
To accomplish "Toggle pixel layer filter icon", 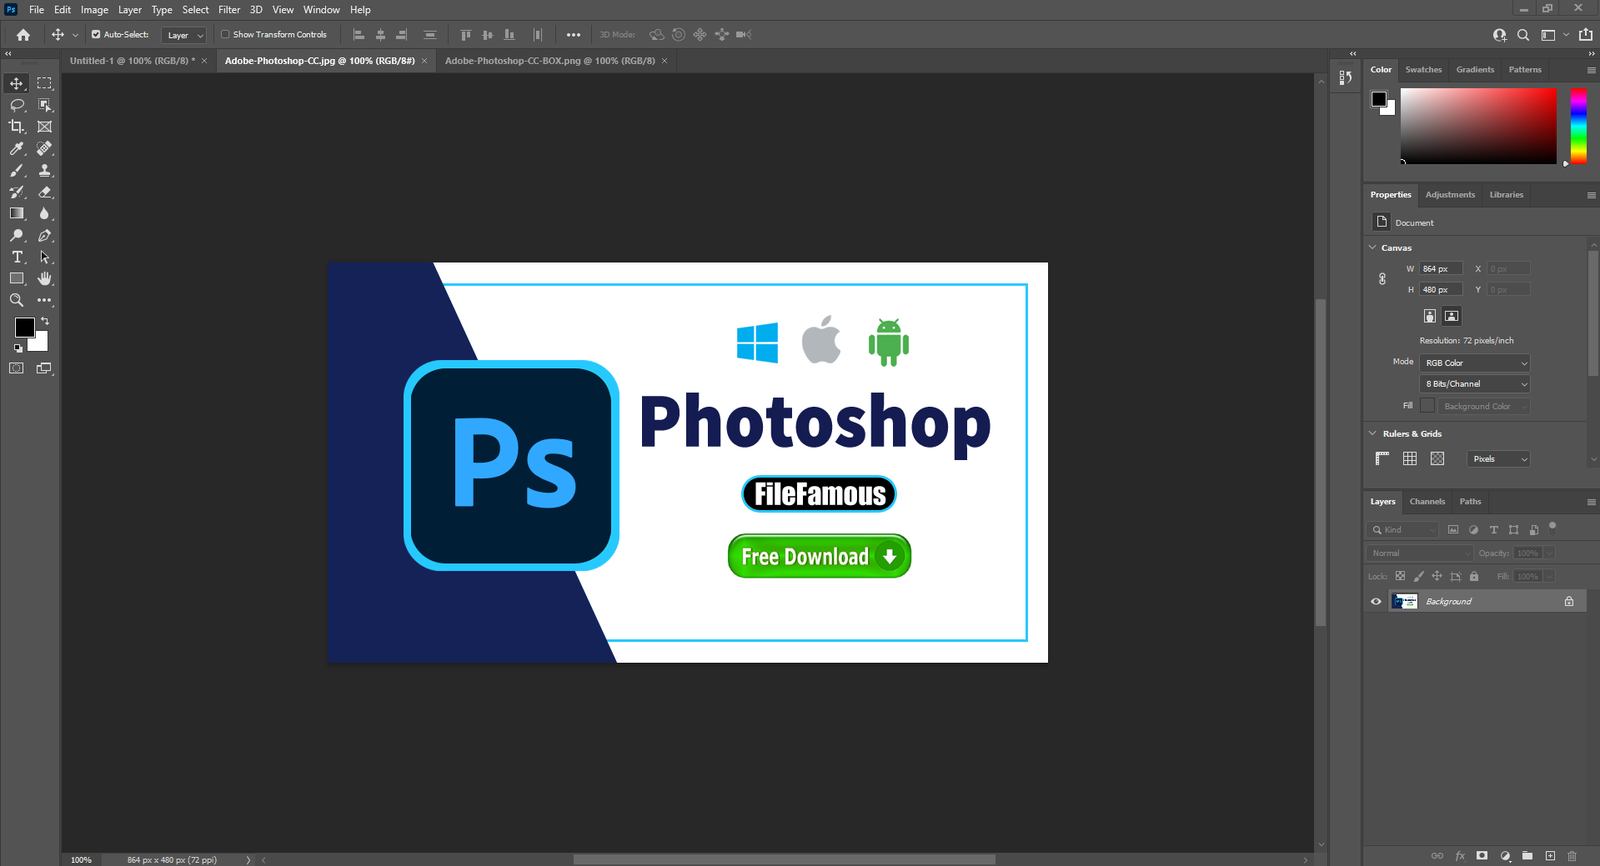I will pos(1453,530).
